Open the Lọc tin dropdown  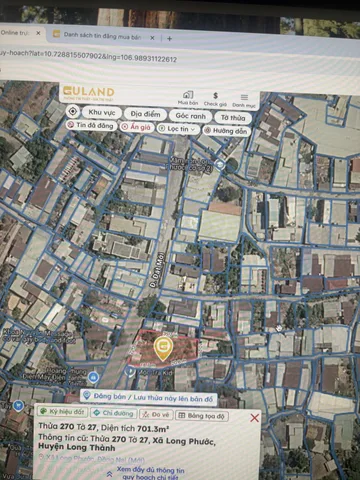pos(178,129)
